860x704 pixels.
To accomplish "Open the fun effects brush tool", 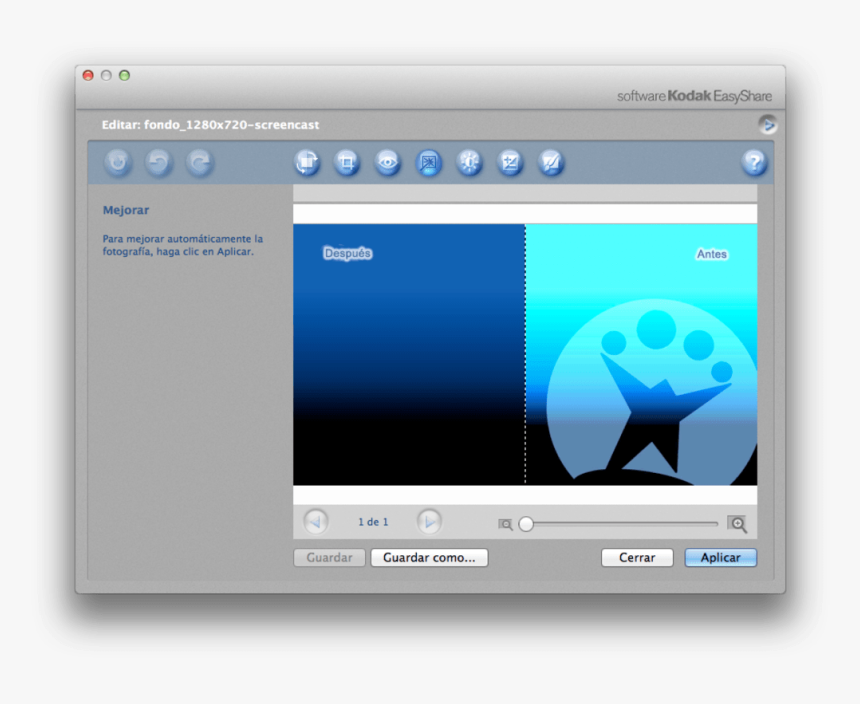I will [x=551, y=163].
